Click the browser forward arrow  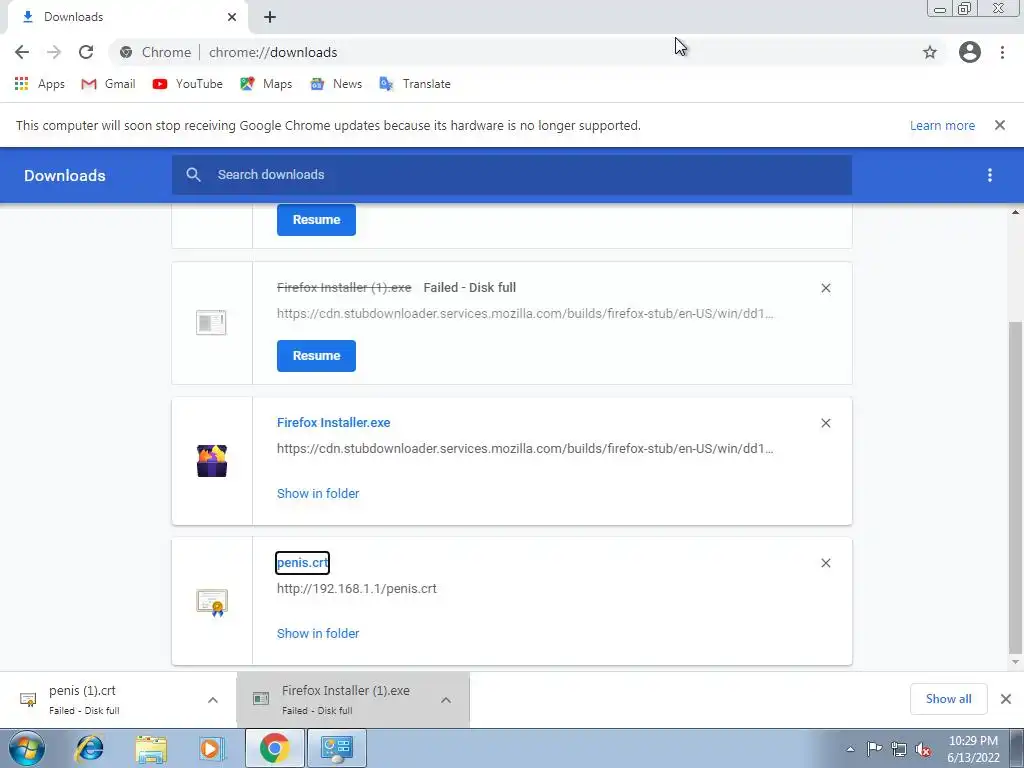coord(54,52)
